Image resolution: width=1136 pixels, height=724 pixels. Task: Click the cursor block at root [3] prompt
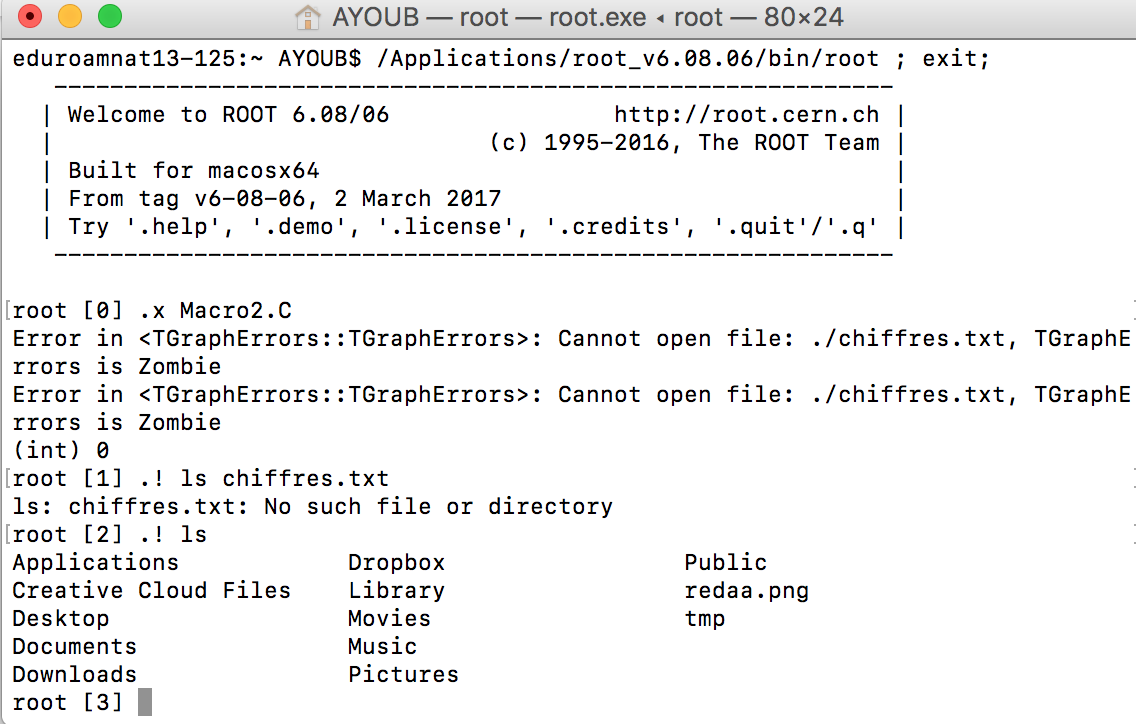[x=145, y=702]
